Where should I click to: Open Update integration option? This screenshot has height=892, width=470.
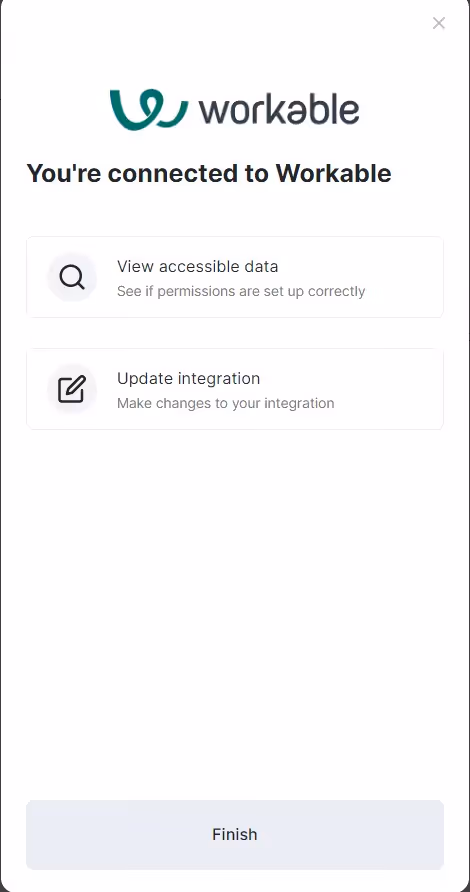point(235,389)
